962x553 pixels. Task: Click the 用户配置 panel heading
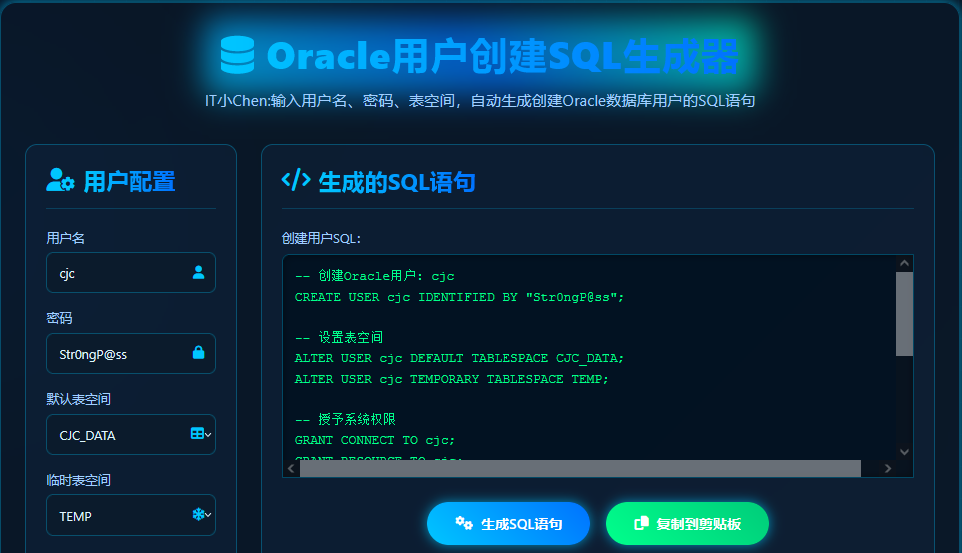(x=129, y=182)
